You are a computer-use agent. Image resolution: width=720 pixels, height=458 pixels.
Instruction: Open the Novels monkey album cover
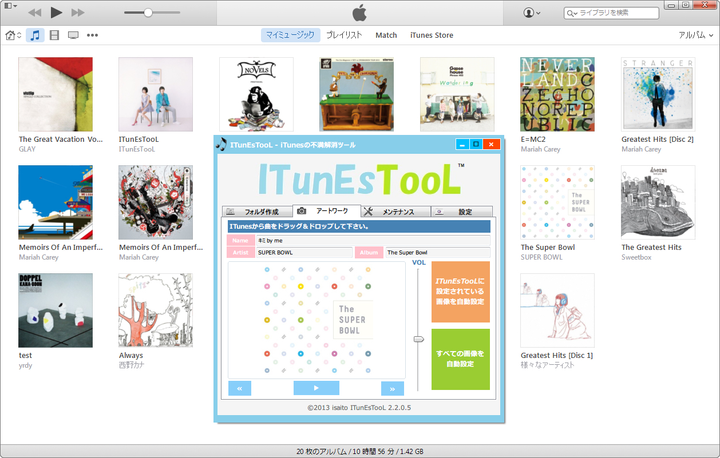tap(256, 94)
